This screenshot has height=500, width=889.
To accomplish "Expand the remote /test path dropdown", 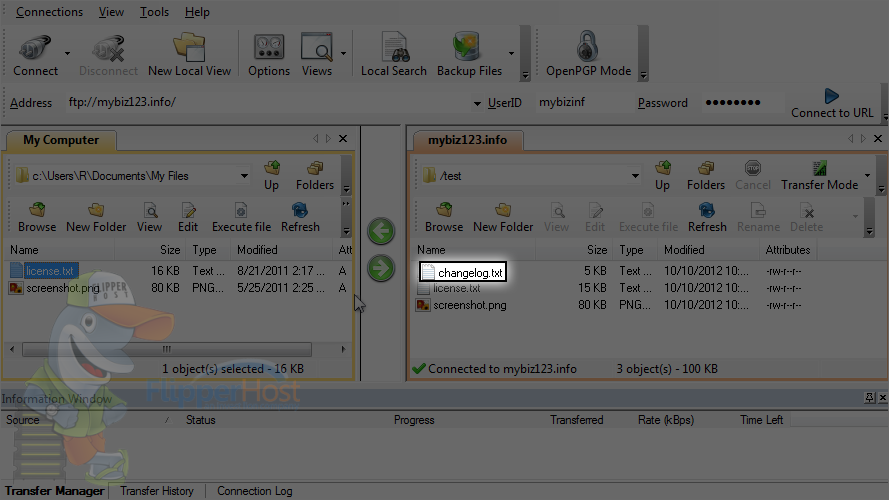I will coord(636,176).
